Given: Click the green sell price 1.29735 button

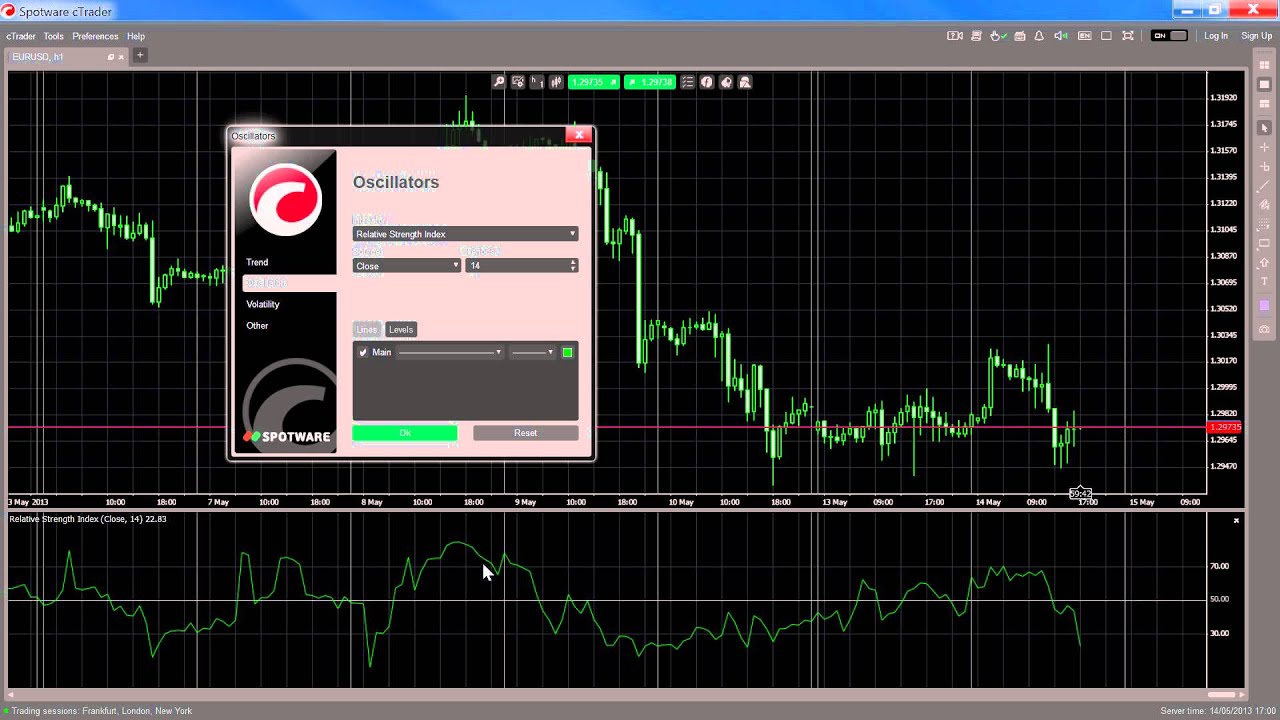Looking at the screenshot, I should [594, 82].
